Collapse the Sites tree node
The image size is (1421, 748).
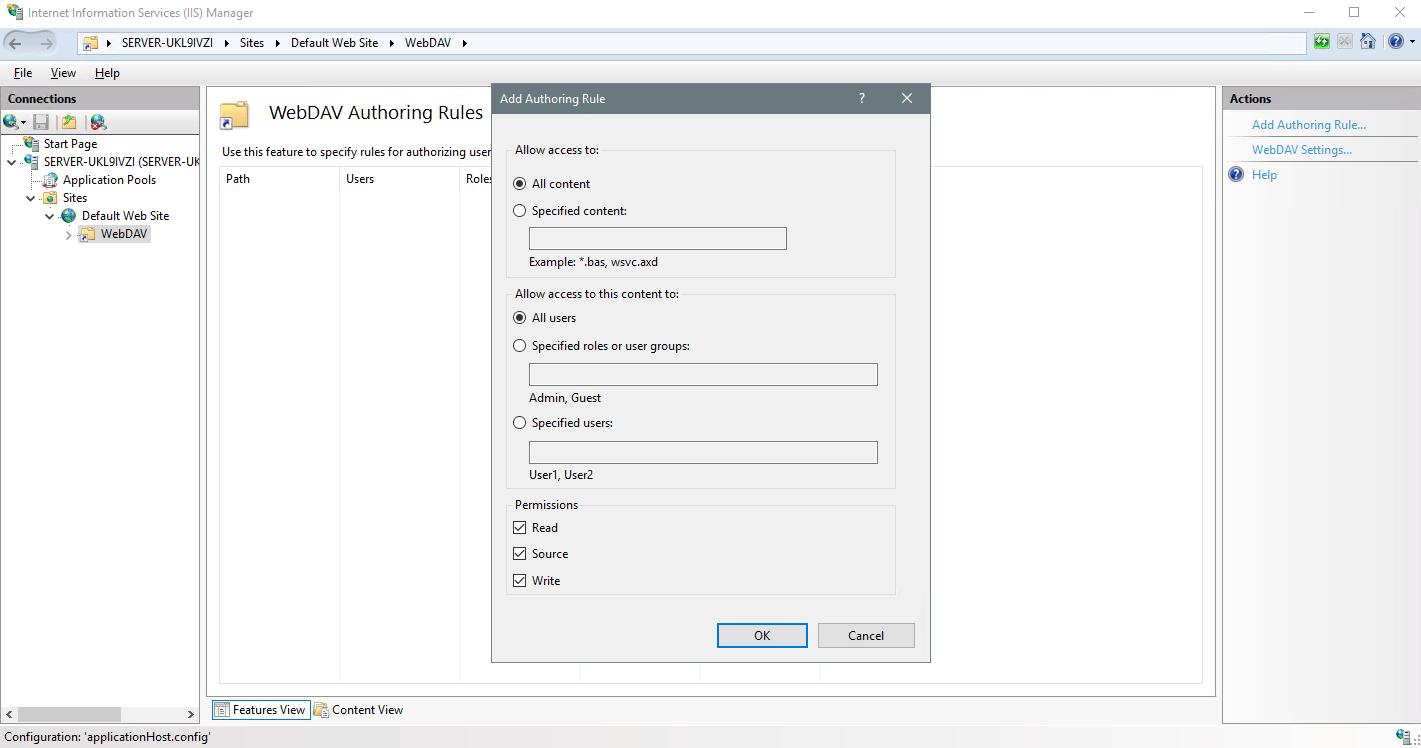(x=31, y=198)
